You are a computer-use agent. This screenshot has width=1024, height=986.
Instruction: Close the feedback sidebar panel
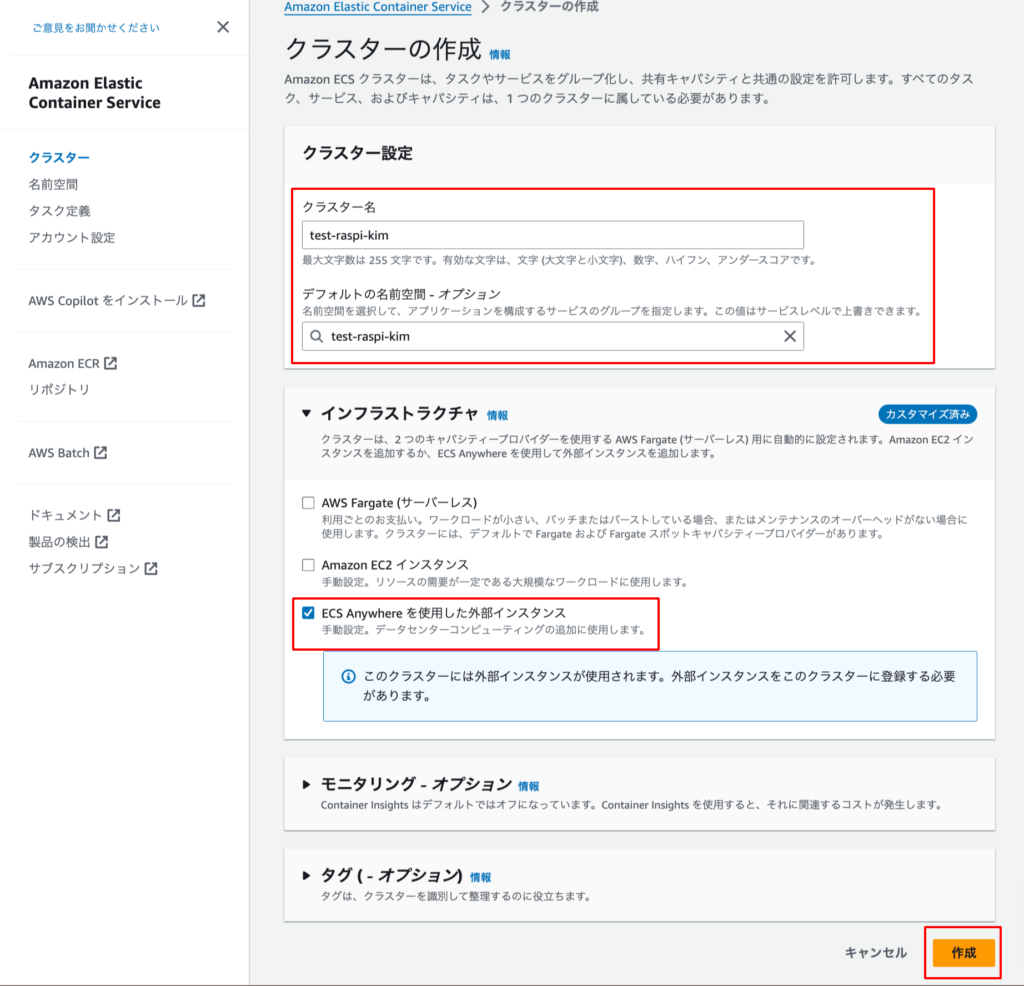[223, 27]
